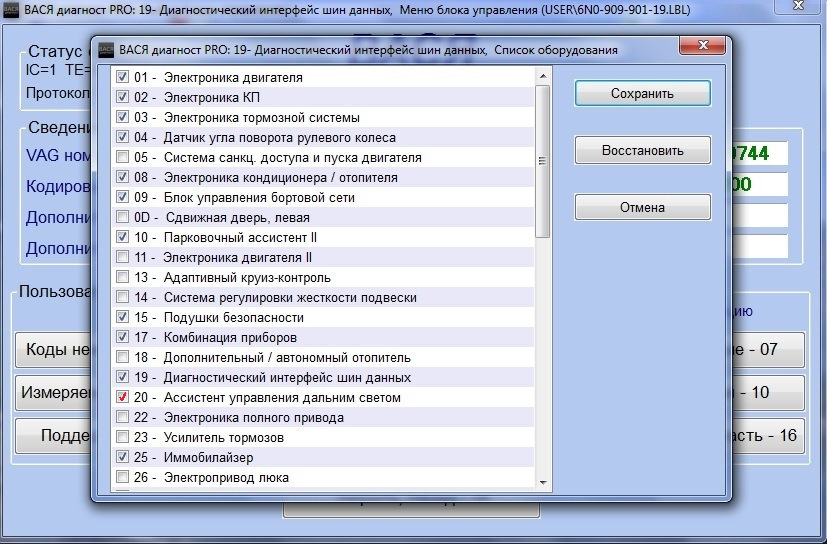Click the ВАСЯ icon in dialog title bar
The image size is (827, 544).
pos(107,50)
